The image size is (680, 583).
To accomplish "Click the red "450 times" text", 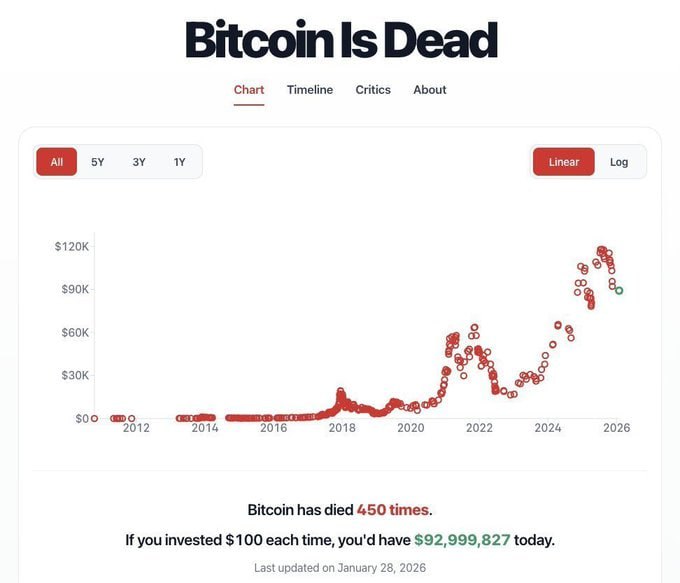I will (x=393, y=510).
